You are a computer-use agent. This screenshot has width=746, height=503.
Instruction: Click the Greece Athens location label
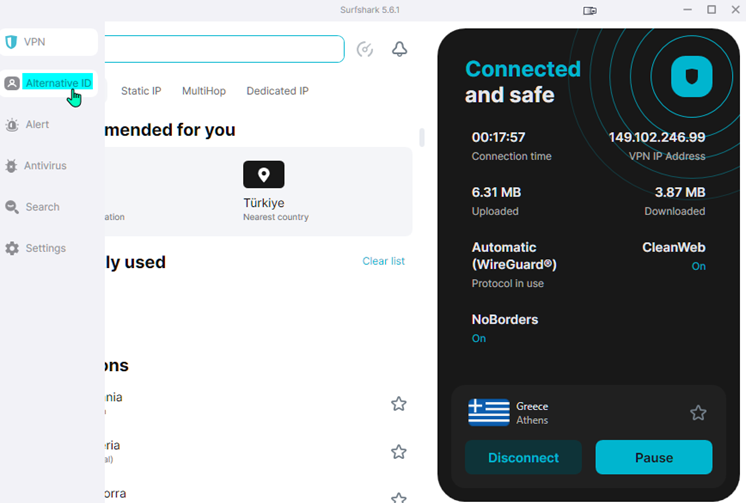tap(532, 413)
